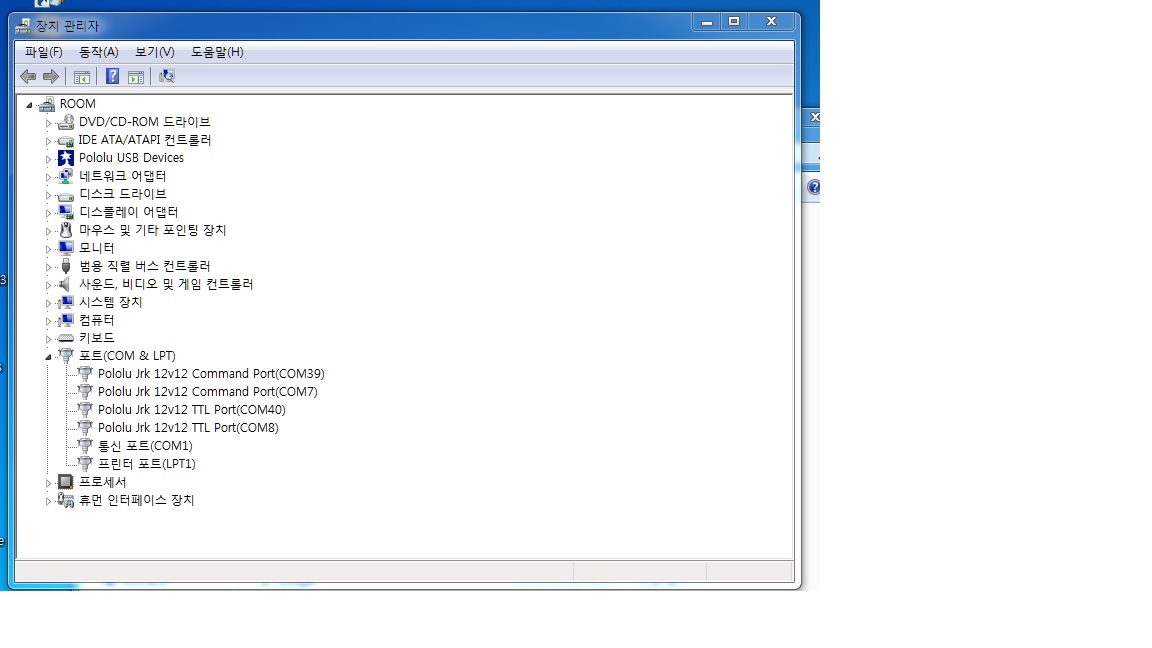The width and height of the screenshot is (1152, 648).
Task: Select Pololu Jrk 12v12 TTL Port(COM8)
Action: coord(188,428)
